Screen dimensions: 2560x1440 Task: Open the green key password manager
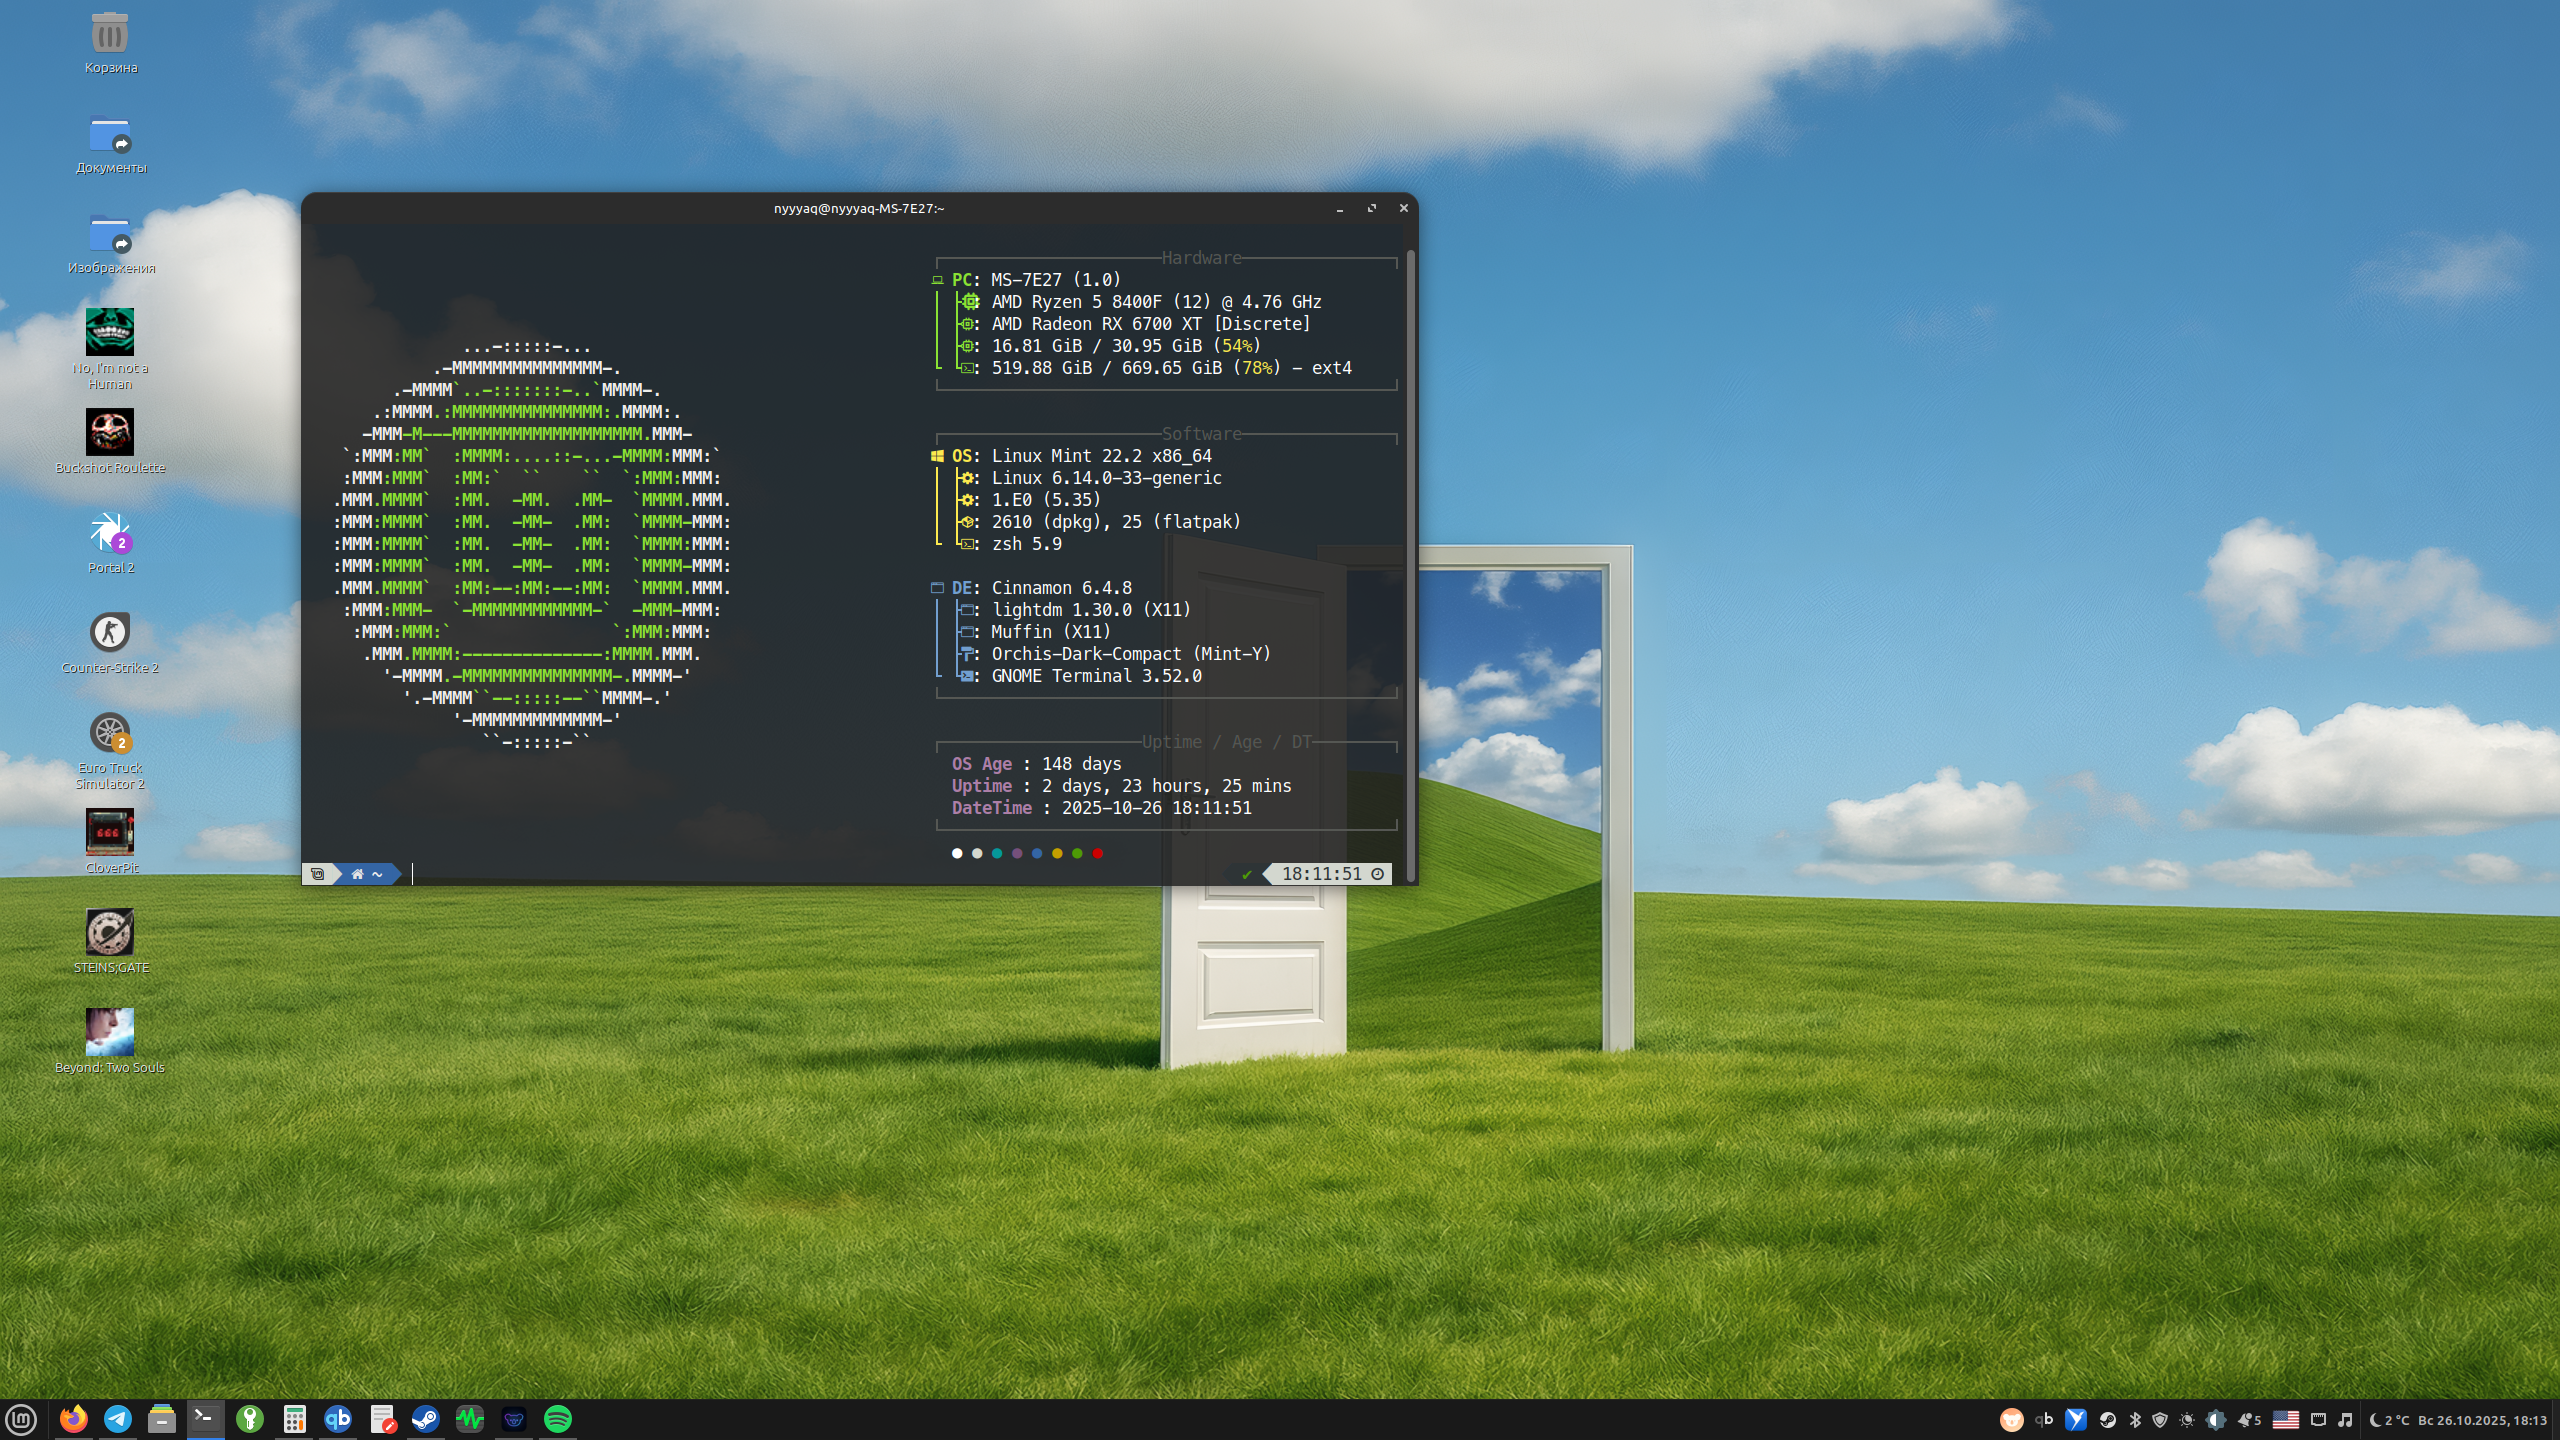[250, 1419]
